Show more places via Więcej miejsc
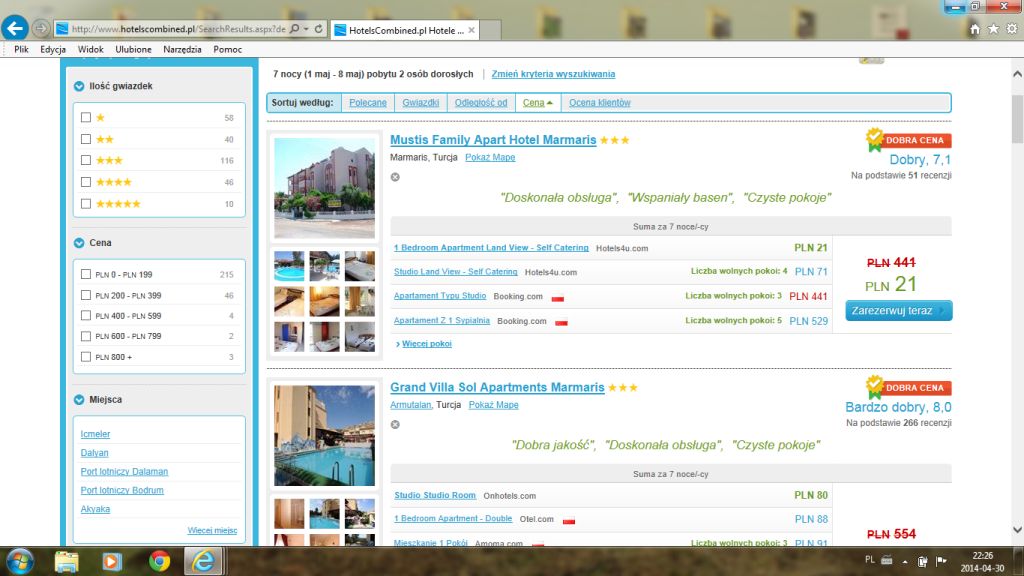 (x=212, y=530)
